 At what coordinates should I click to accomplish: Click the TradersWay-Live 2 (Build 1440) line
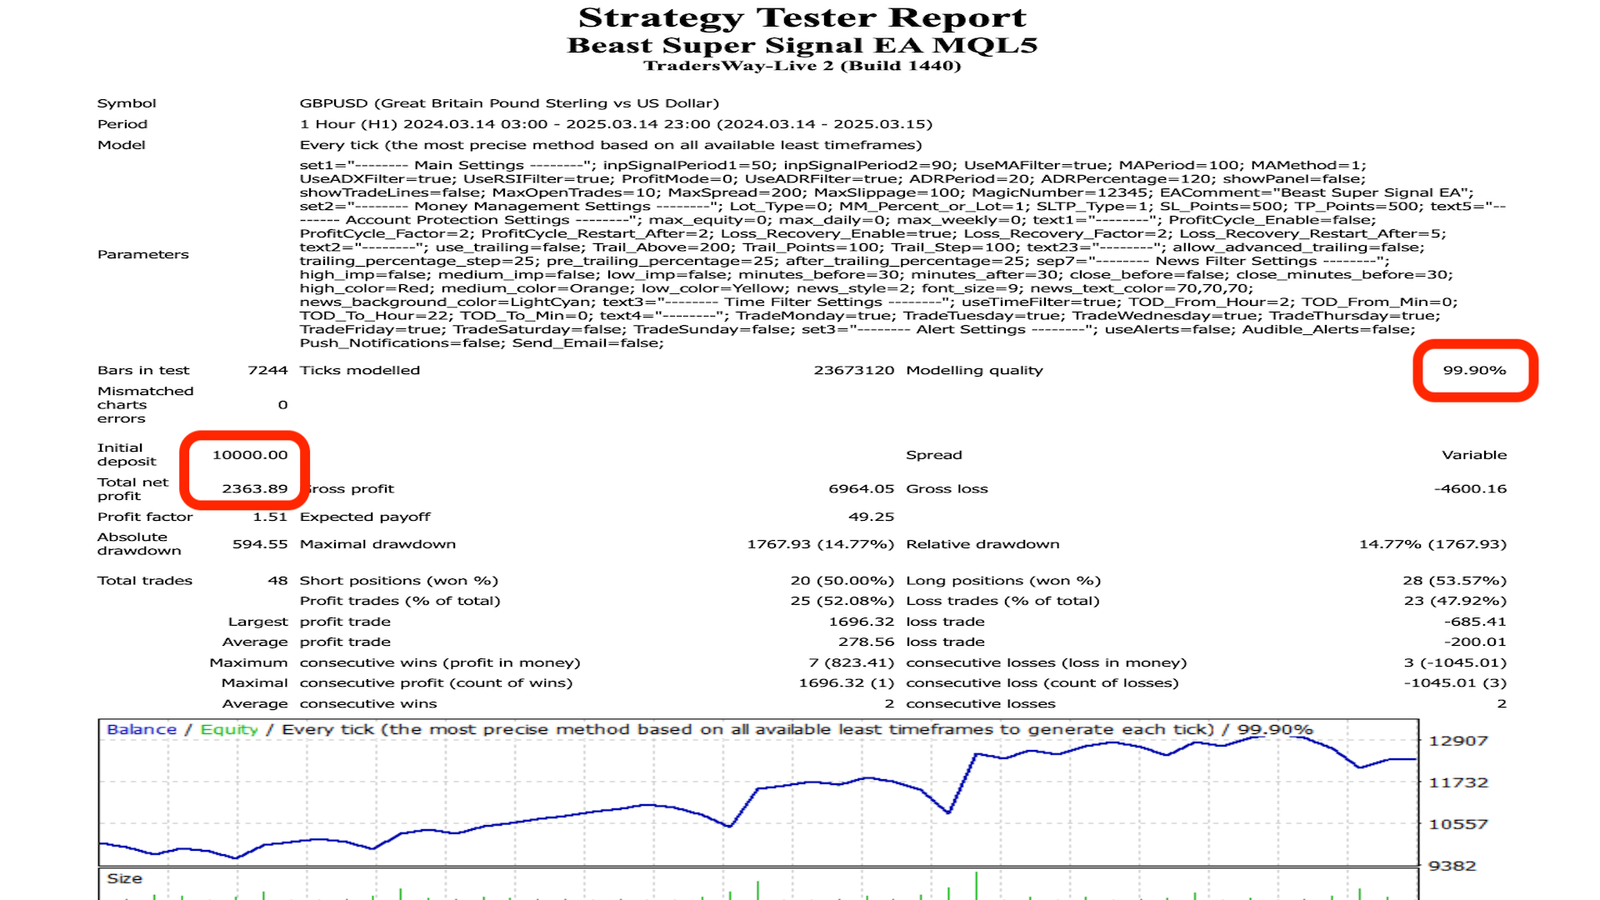(x=802, y=66)
